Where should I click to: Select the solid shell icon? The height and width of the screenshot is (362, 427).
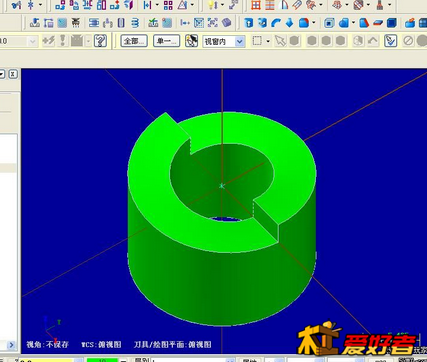coord(329,23)
